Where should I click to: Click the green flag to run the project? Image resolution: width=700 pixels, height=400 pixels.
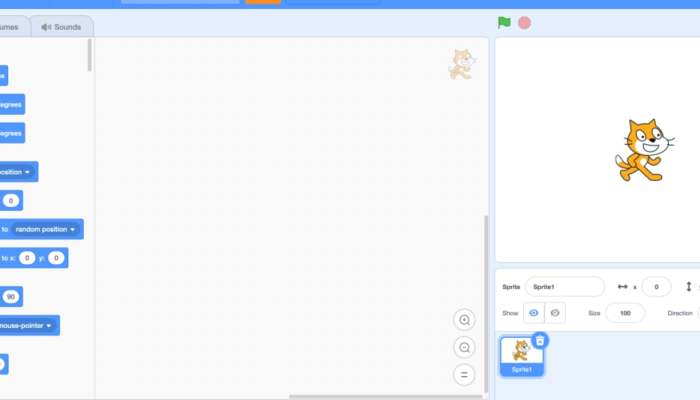click(x=504, y=22)
